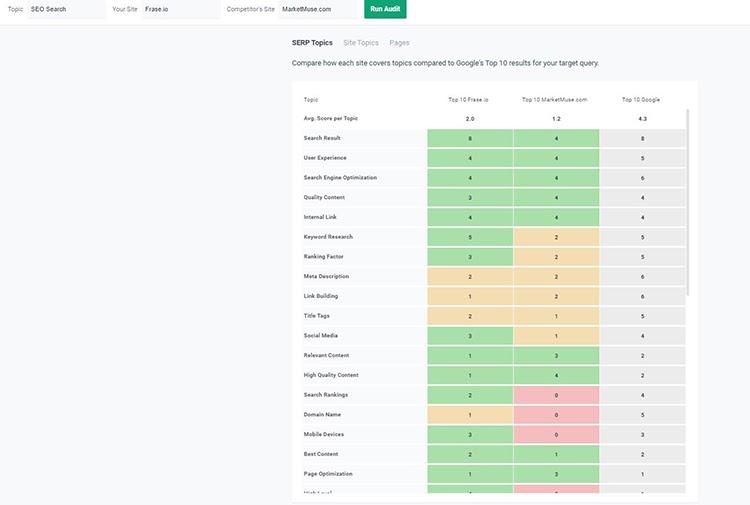Switch to the Site Topics tab

[x=361, y=43]
